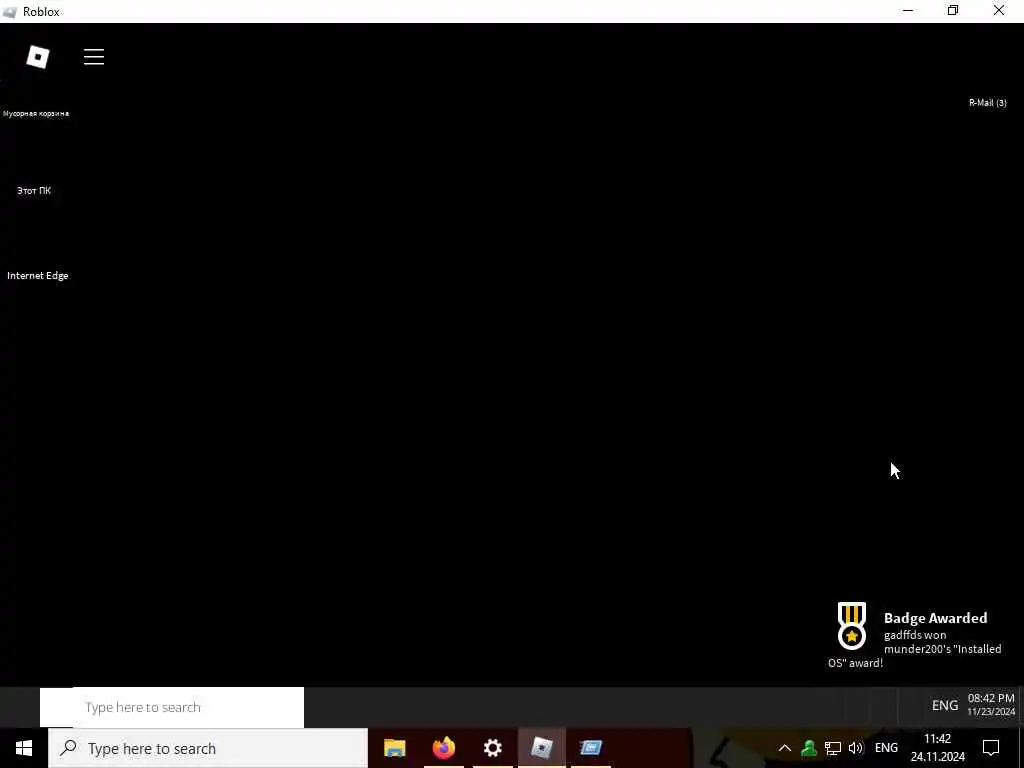Minimize the Roblox window

coord(908,11)
